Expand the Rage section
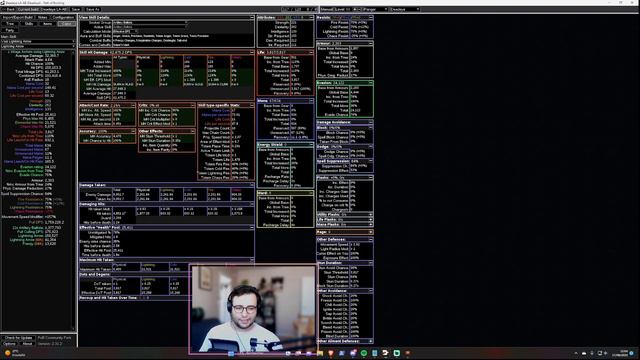 pyautogui.click(x=371, y=232)
